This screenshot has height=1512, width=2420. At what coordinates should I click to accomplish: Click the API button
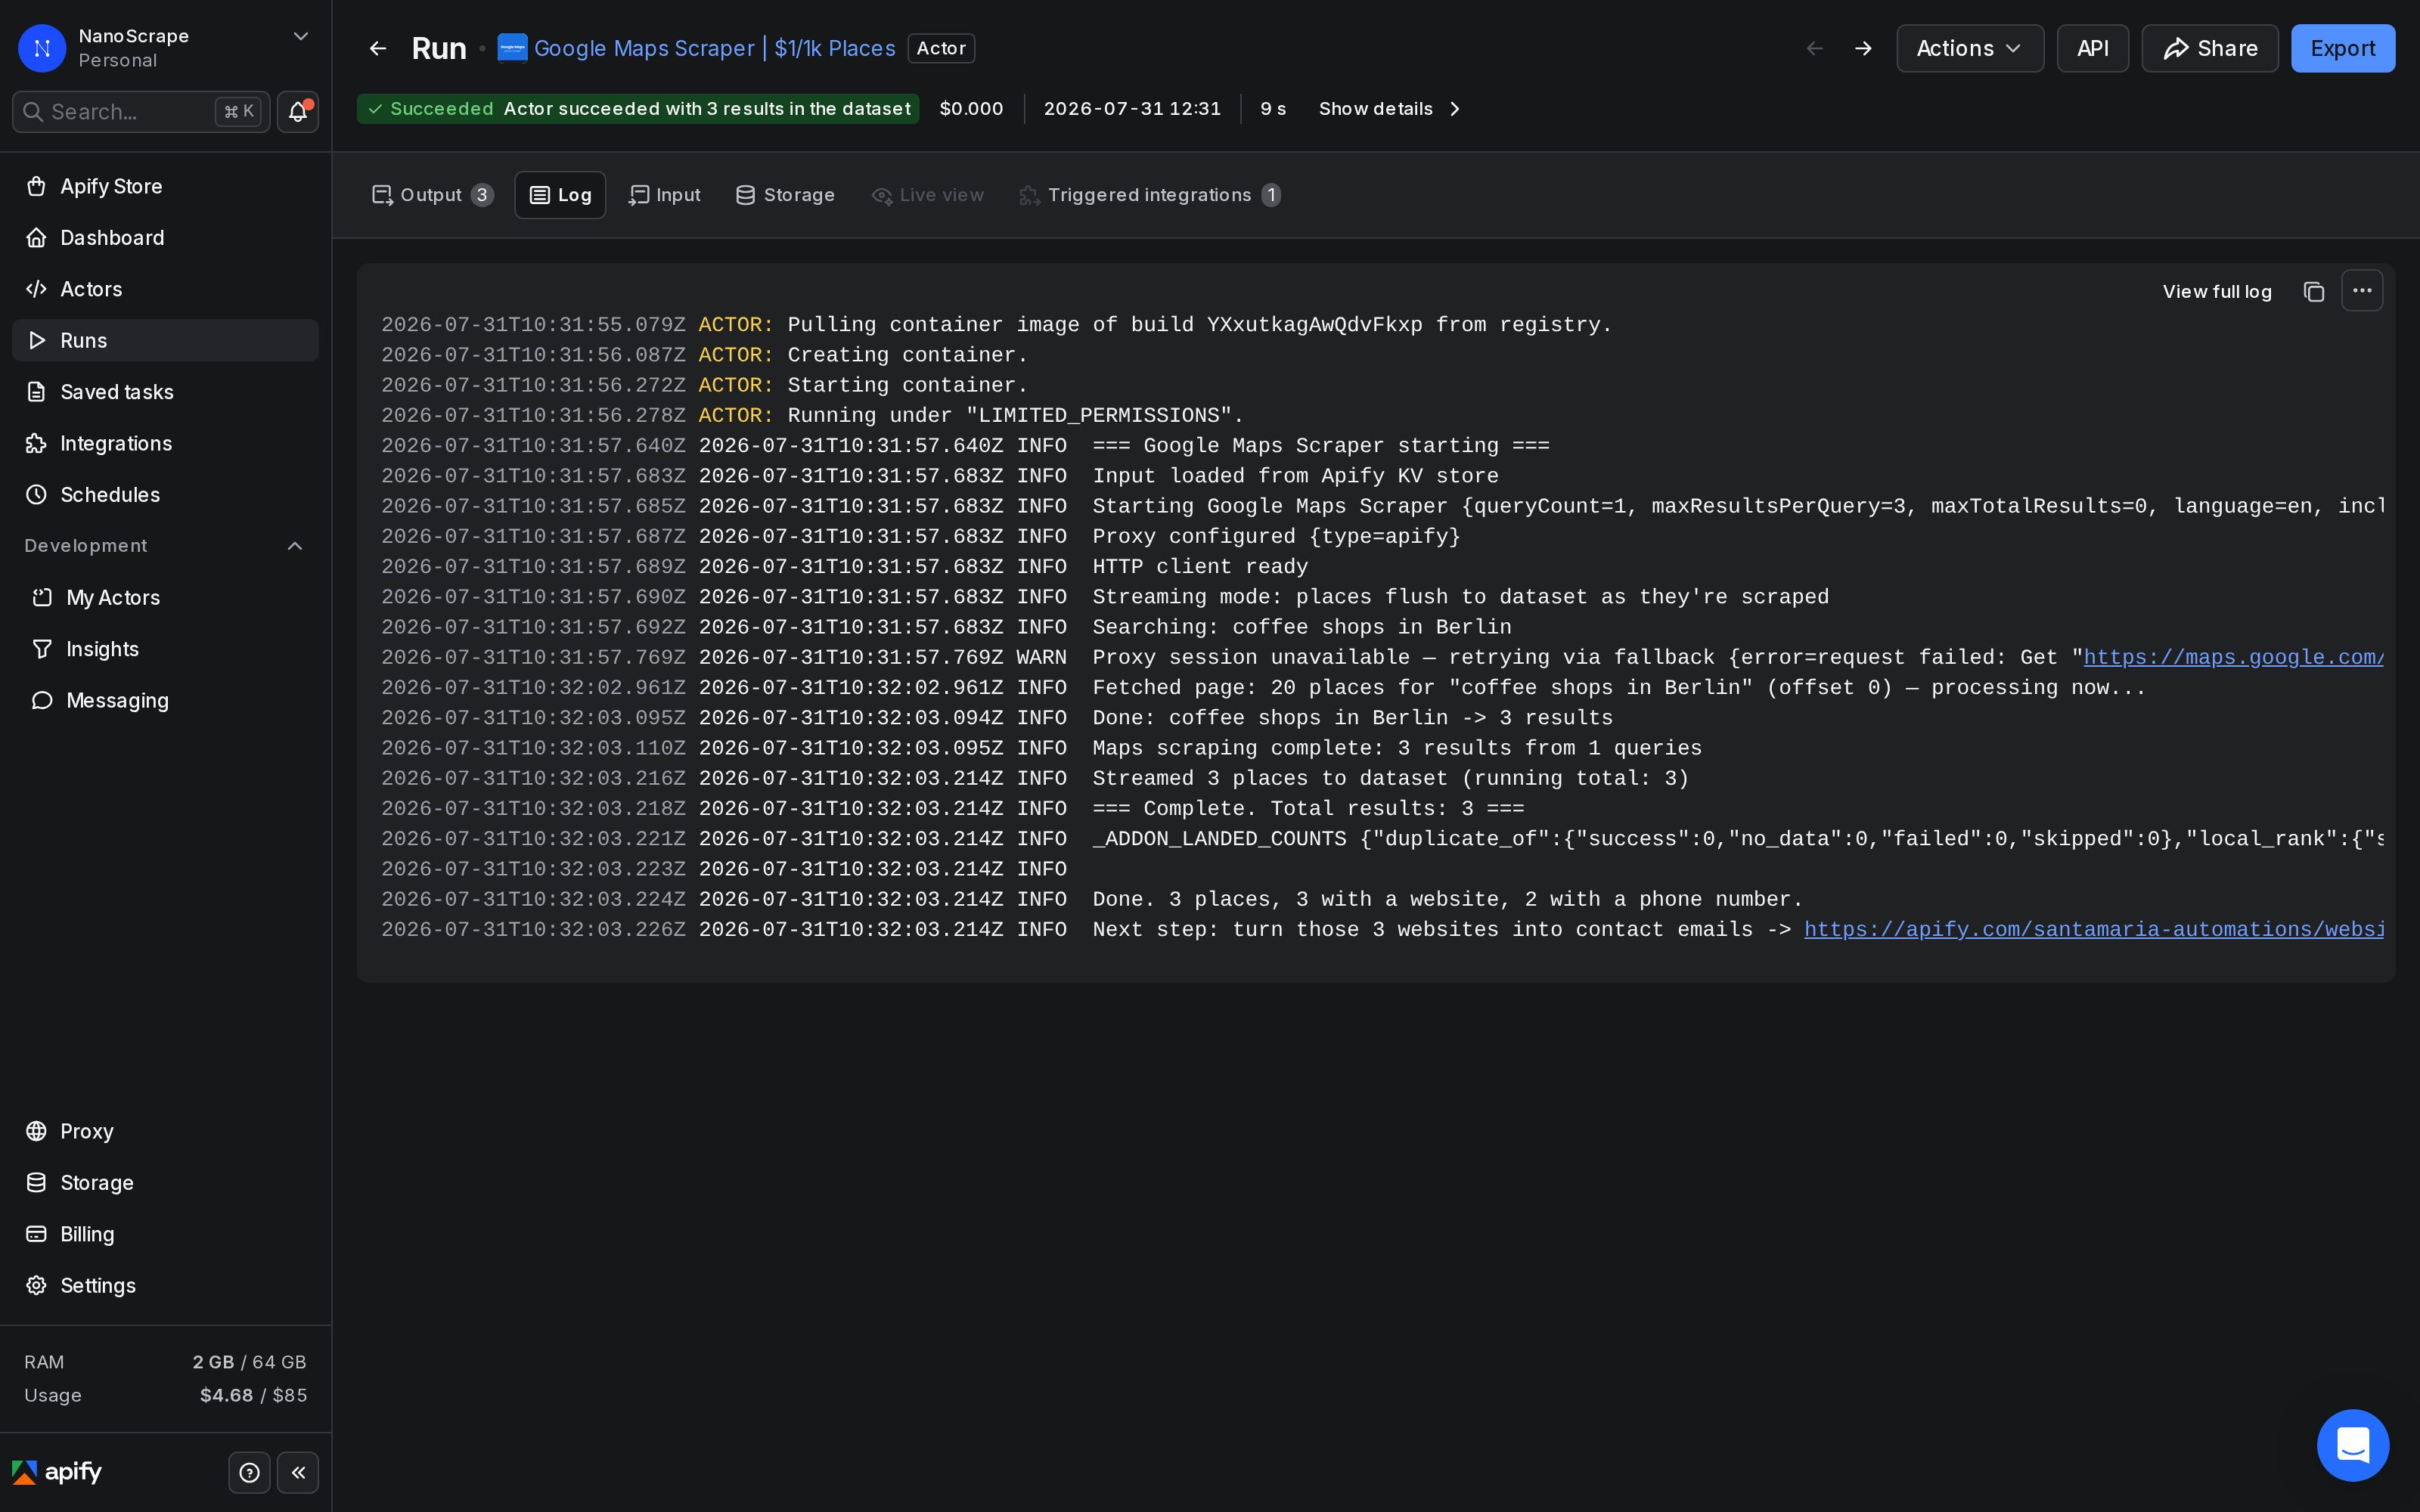tap(2092, 48)
